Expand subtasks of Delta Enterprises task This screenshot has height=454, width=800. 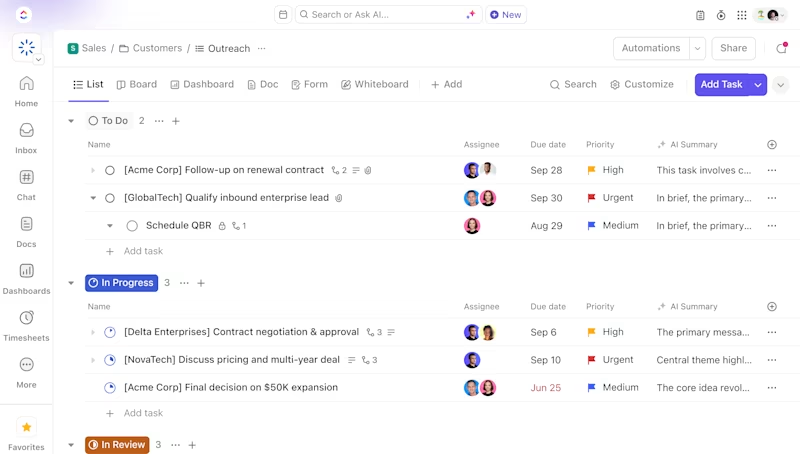pyautogui.click(x=93, y=332)
